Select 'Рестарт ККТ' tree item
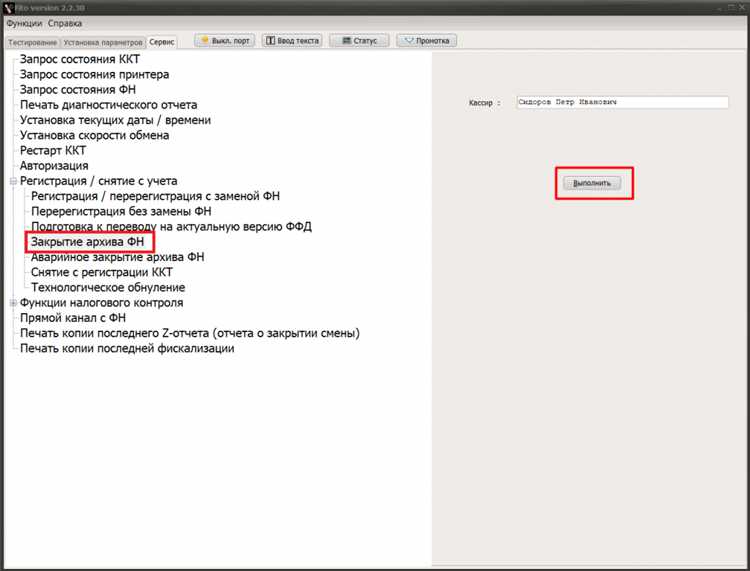This screenshot has width=750, height=571. [53, 150]
